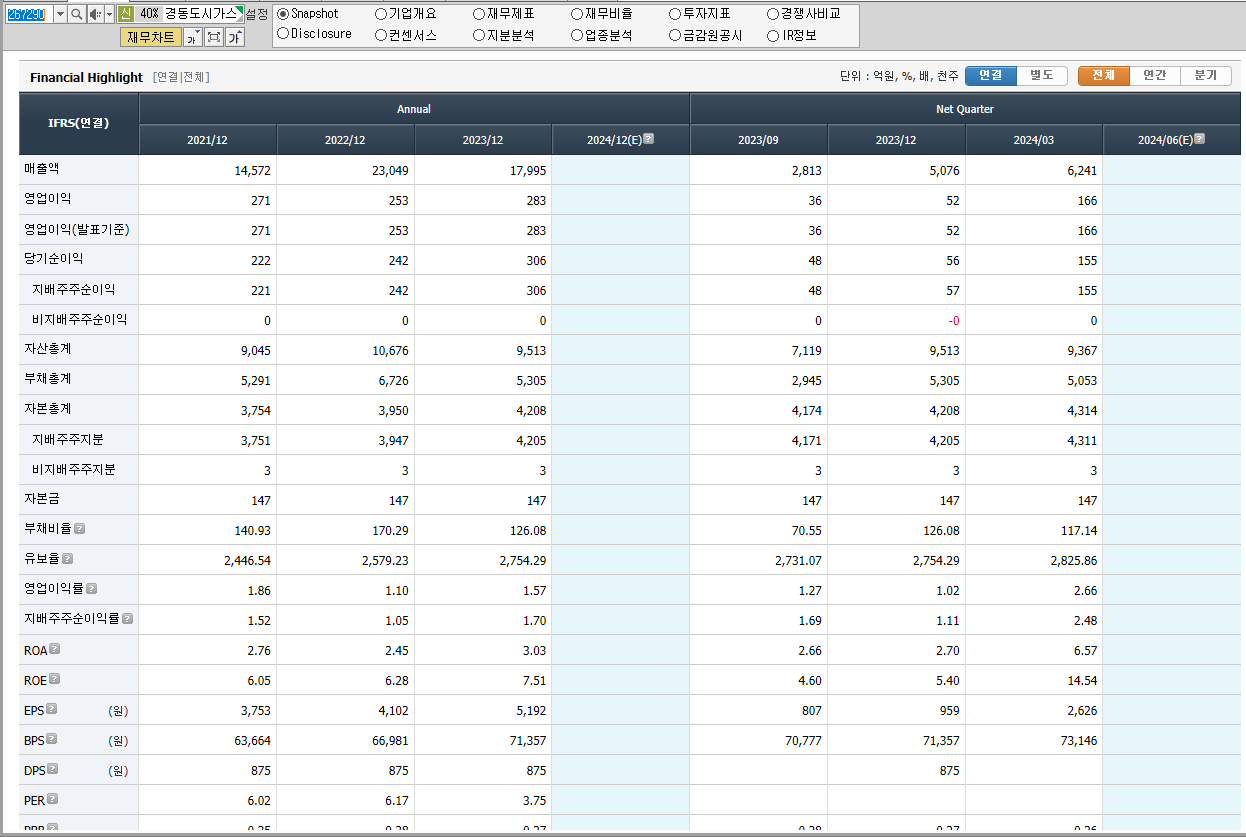
Task: Open dropdown arrow beside the speaker icon
Action: pyautogui.click(x=109, y=14)
